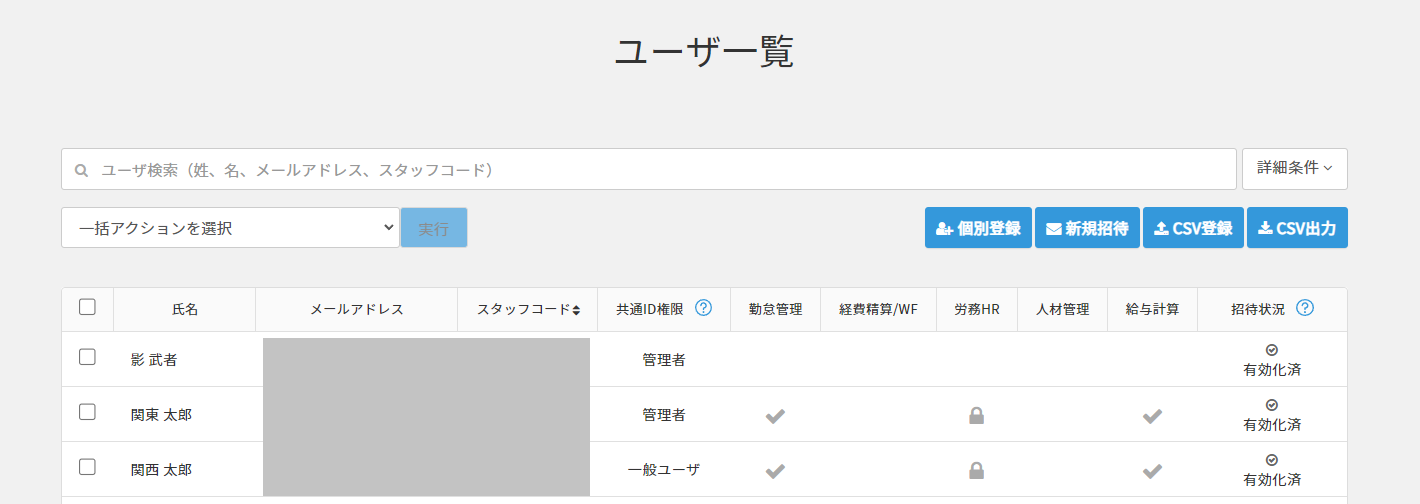Click 勤怠管理 checkmark in 関東 太郎 row
The width and height of the screenshot is (1420, 504).
pos(775,416)
